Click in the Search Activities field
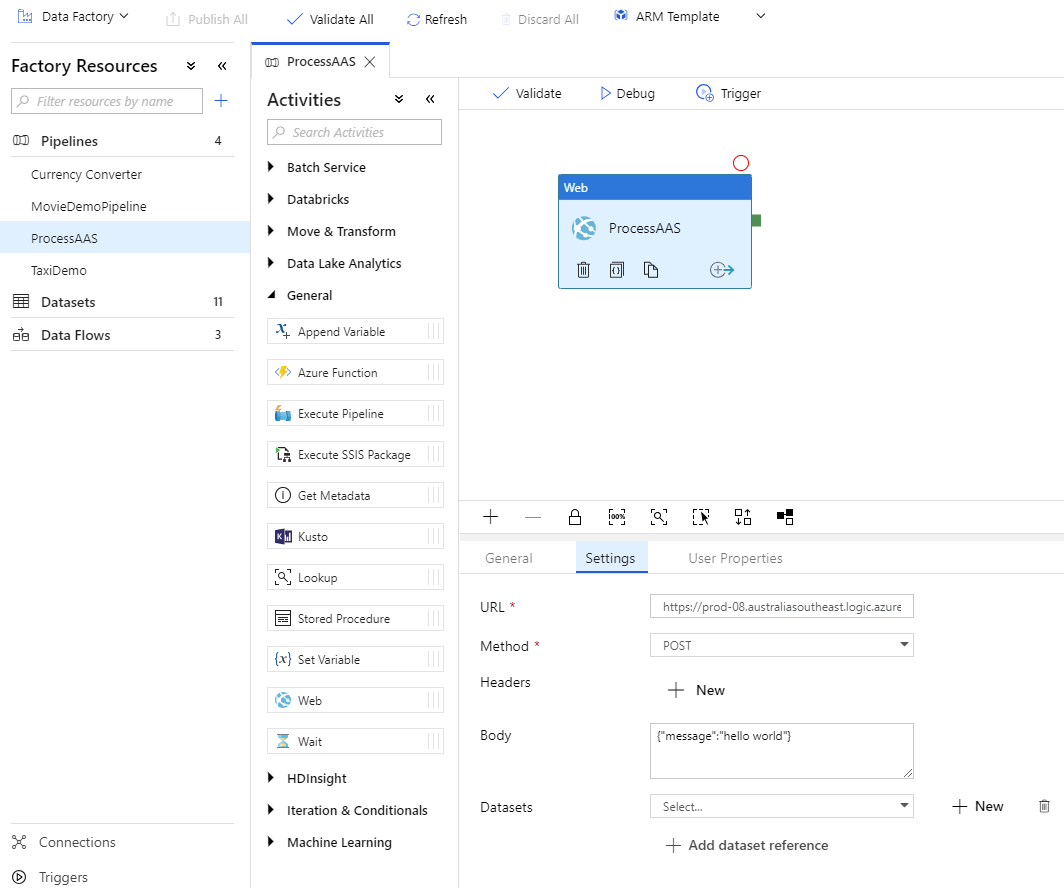This screenshot has width=1064, height=888. pos(355,132)
